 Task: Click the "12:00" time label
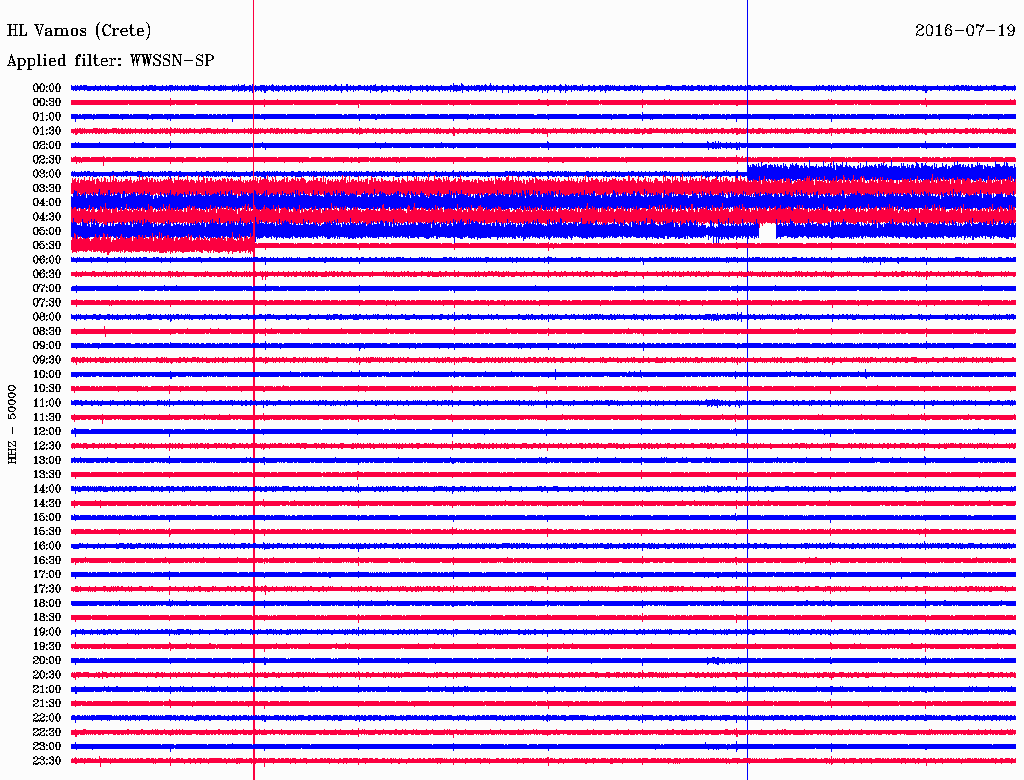pos(47,432)
